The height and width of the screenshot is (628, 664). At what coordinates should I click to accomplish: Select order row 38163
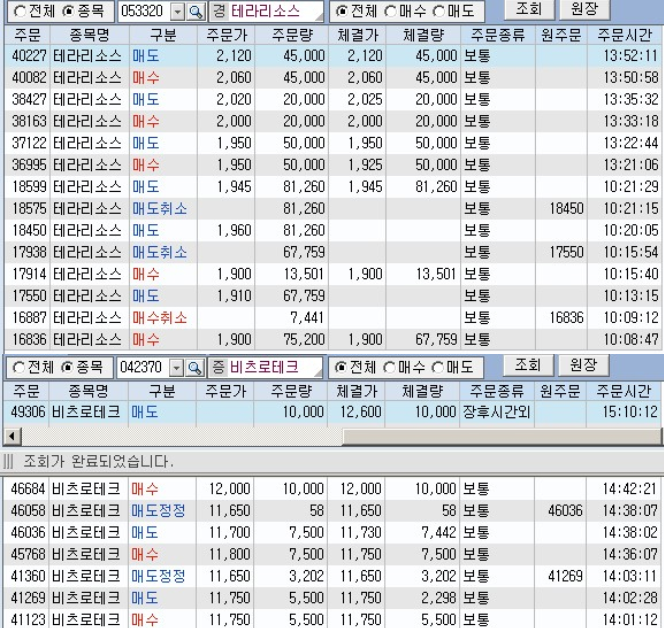[x=333, y=122]
